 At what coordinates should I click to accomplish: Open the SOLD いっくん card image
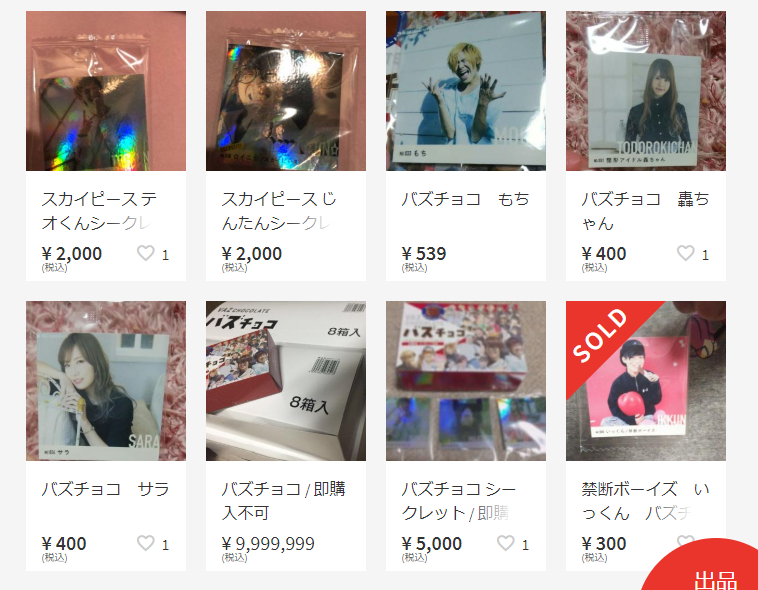click(646, 381)
